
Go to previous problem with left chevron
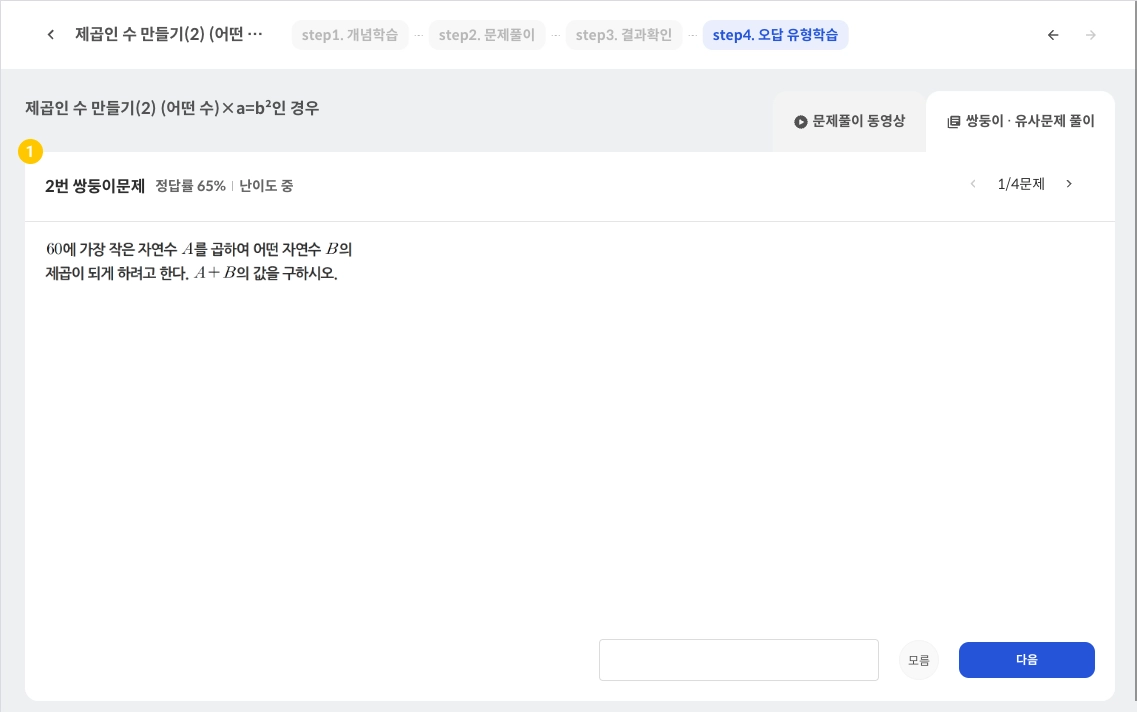(973, 184)
